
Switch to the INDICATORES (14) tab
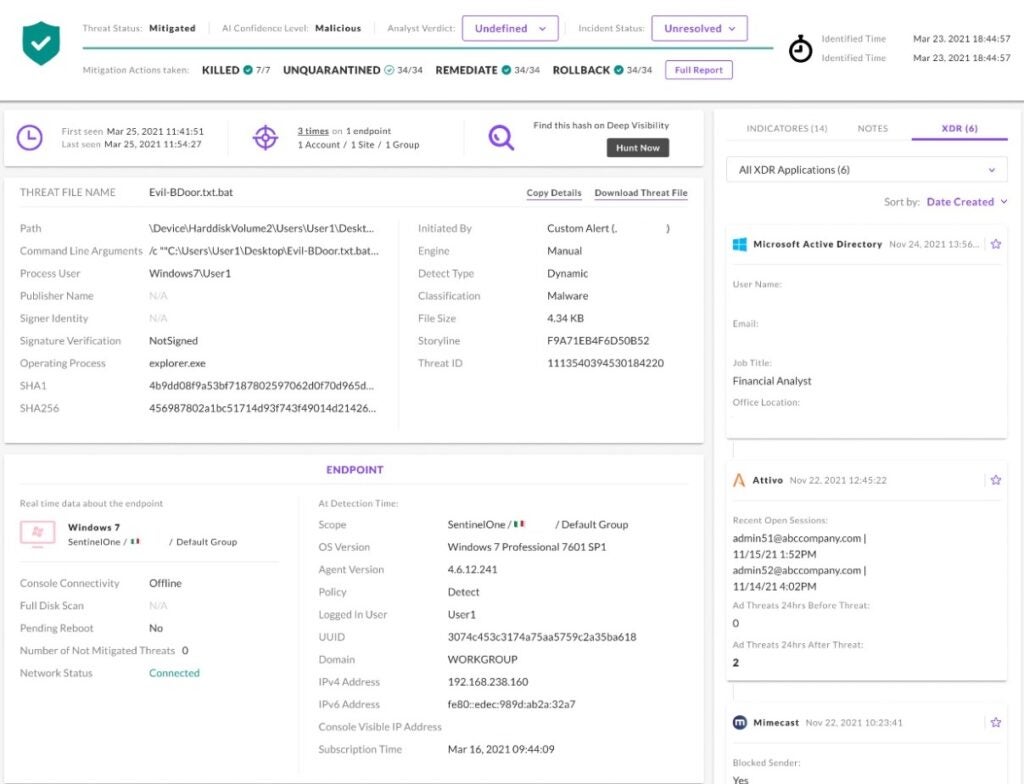787,129
